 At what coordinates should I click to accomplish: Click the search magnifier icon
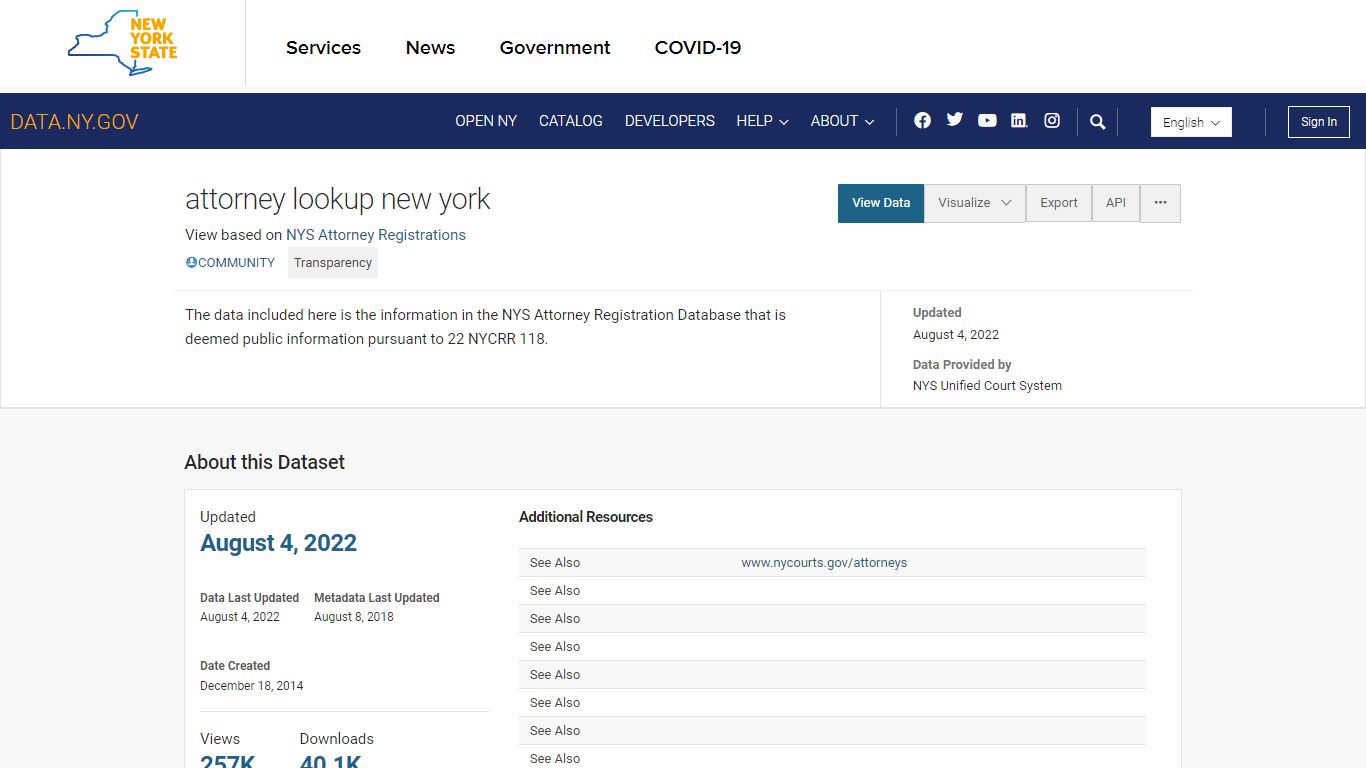click(x=1097, y=121)
